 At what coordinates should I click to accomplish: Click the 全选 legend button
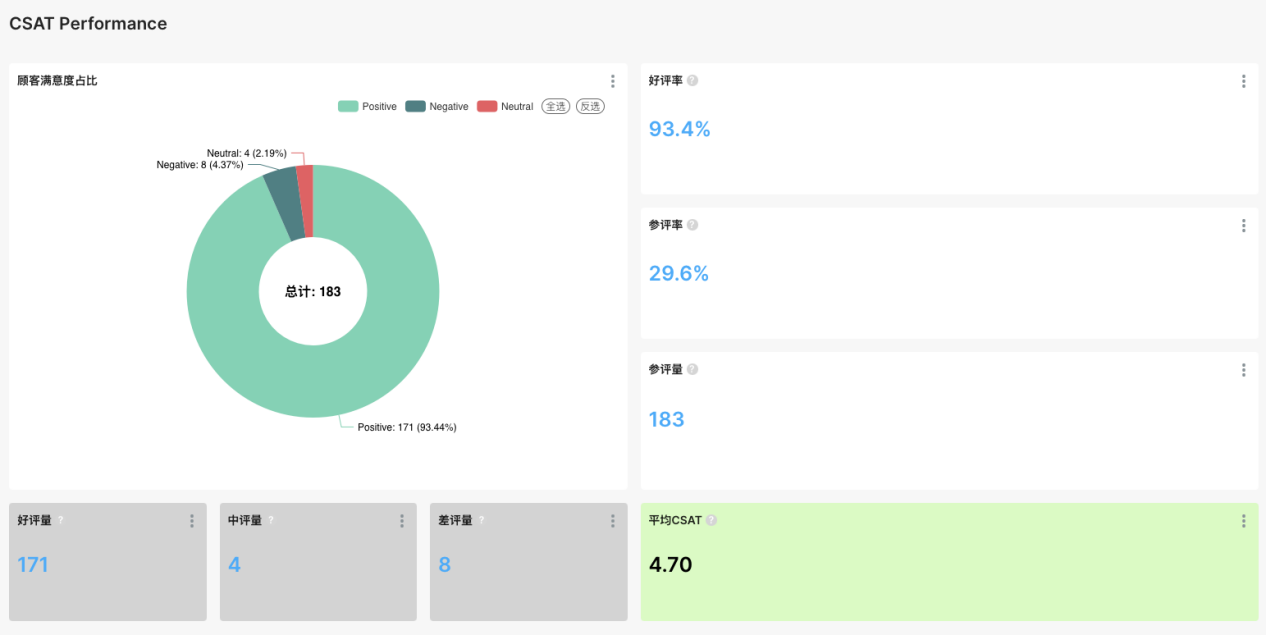pos(556,106)
